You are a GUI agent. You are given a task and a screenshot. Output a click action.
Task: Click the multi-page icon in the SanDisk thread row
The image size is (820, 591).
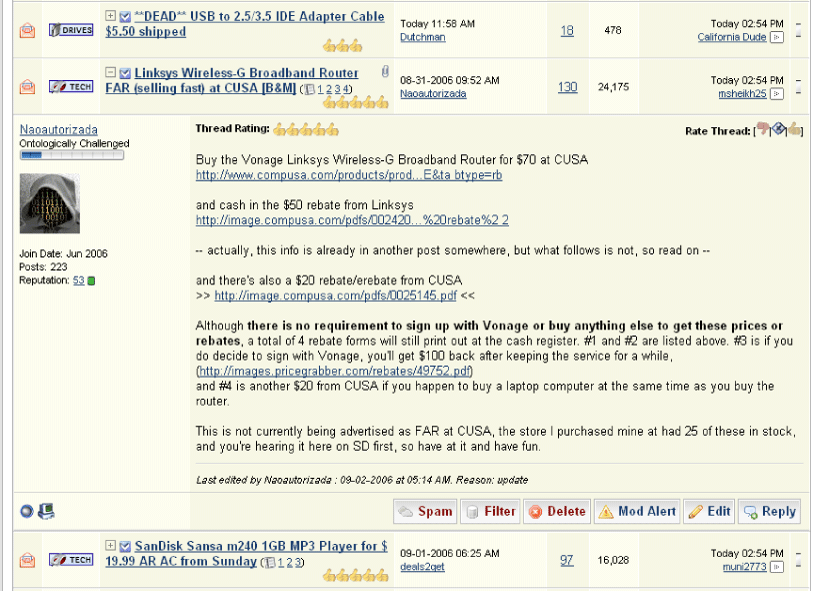[270, 563]
